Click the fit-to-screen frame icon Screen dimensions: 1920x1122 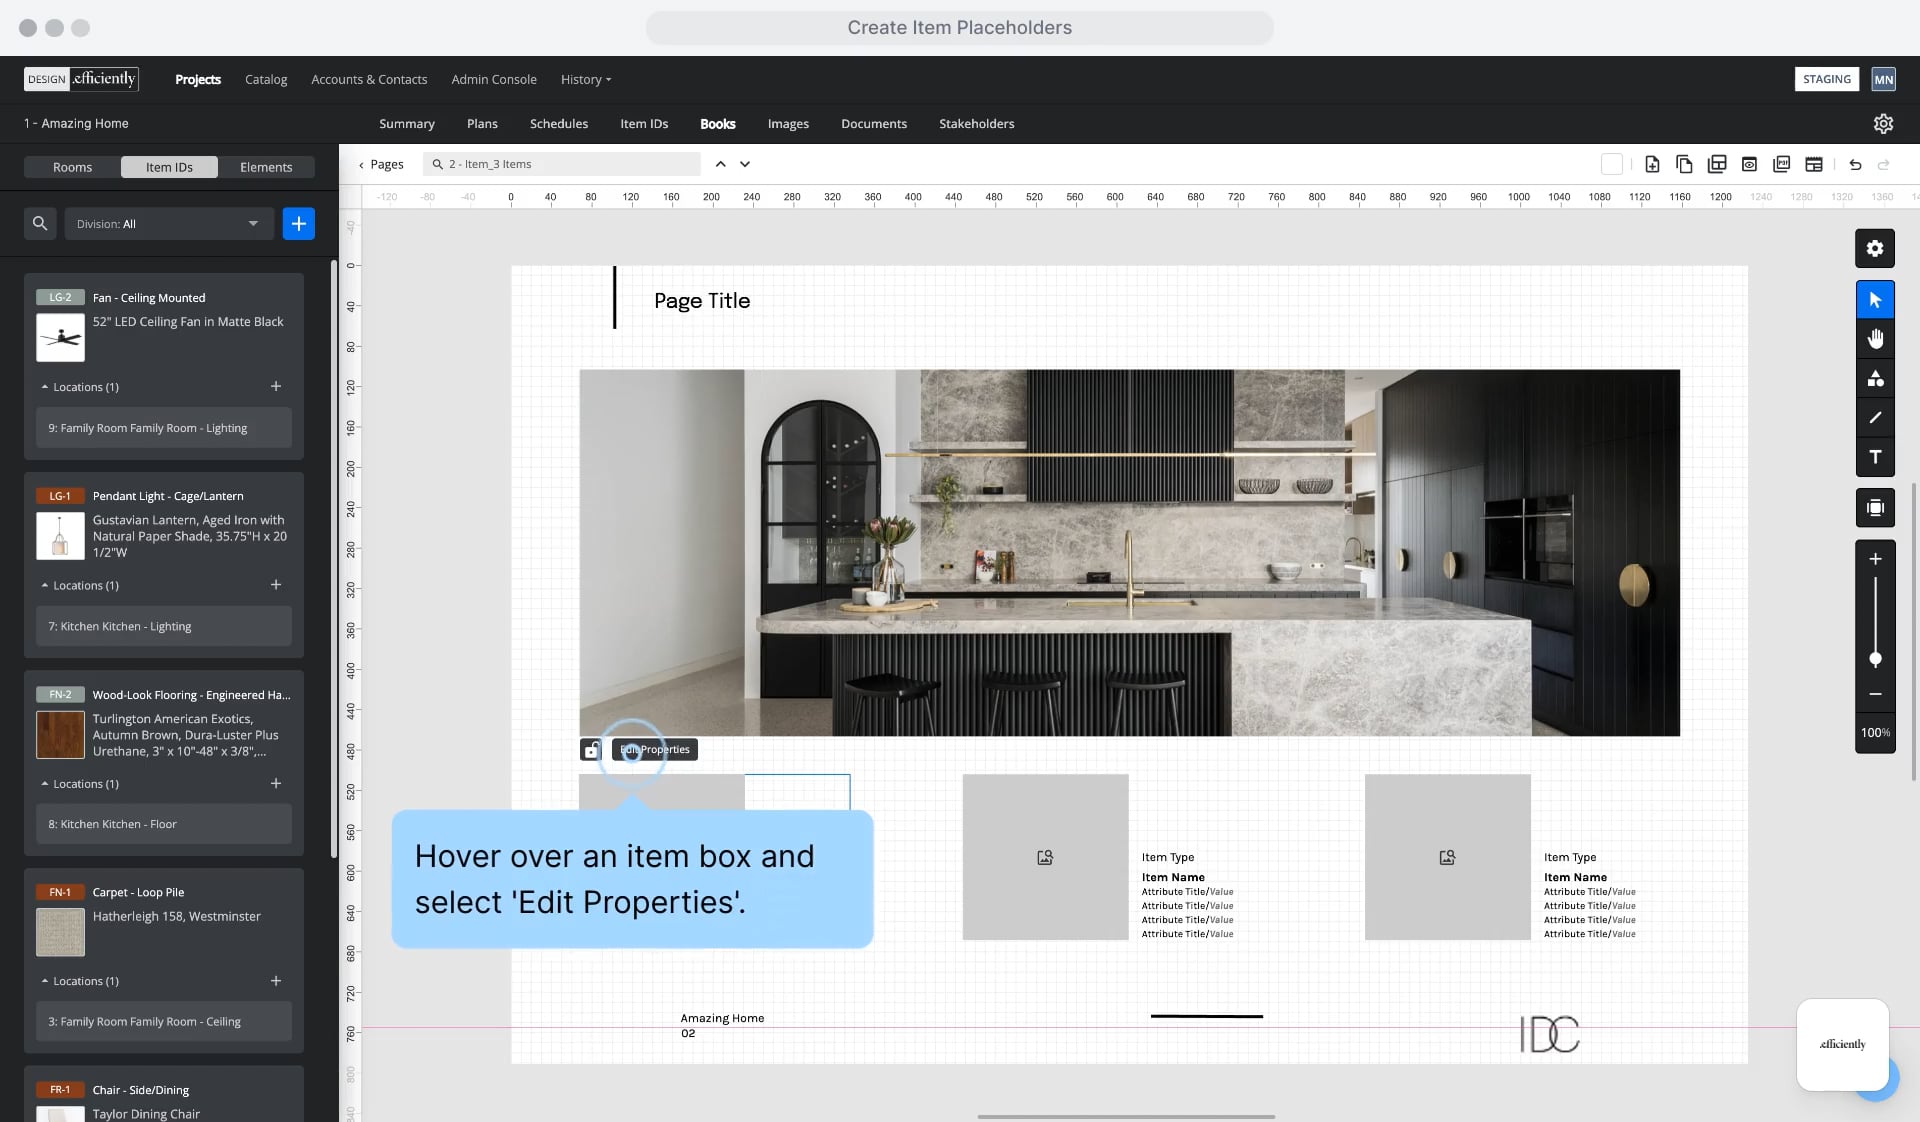click(1875, 507)
